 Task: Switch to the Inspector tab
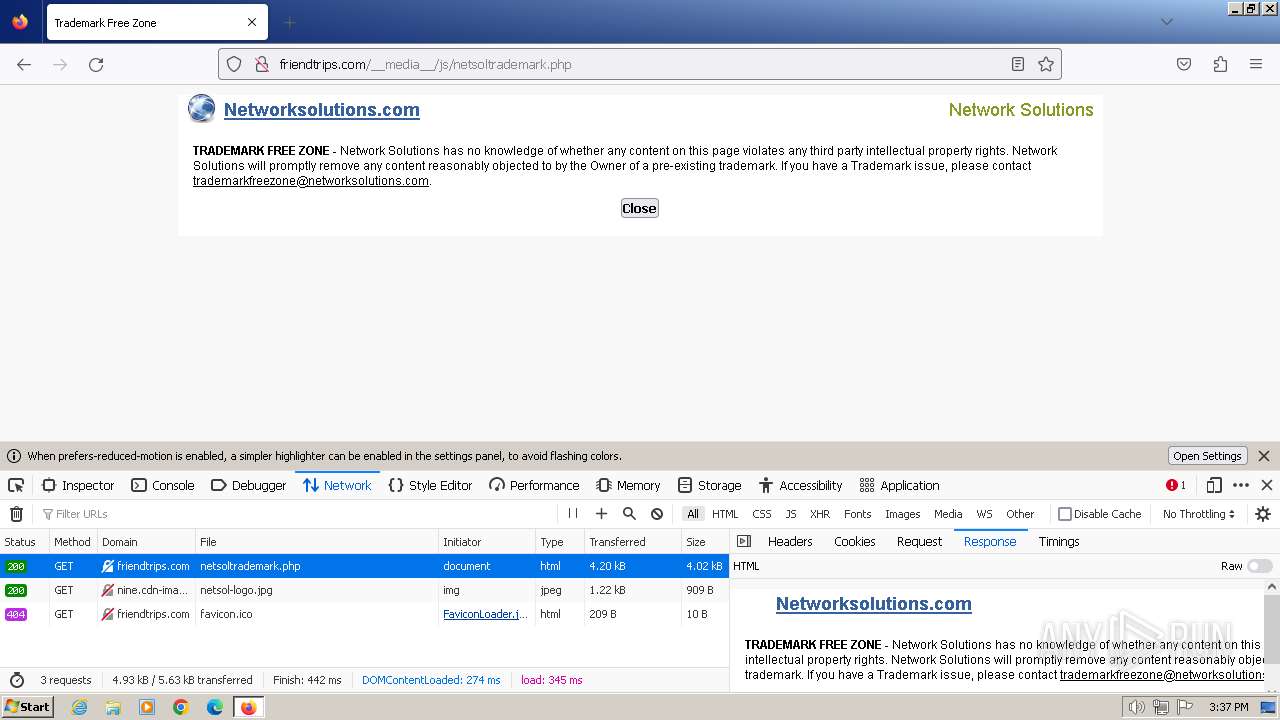coord(78,485)
